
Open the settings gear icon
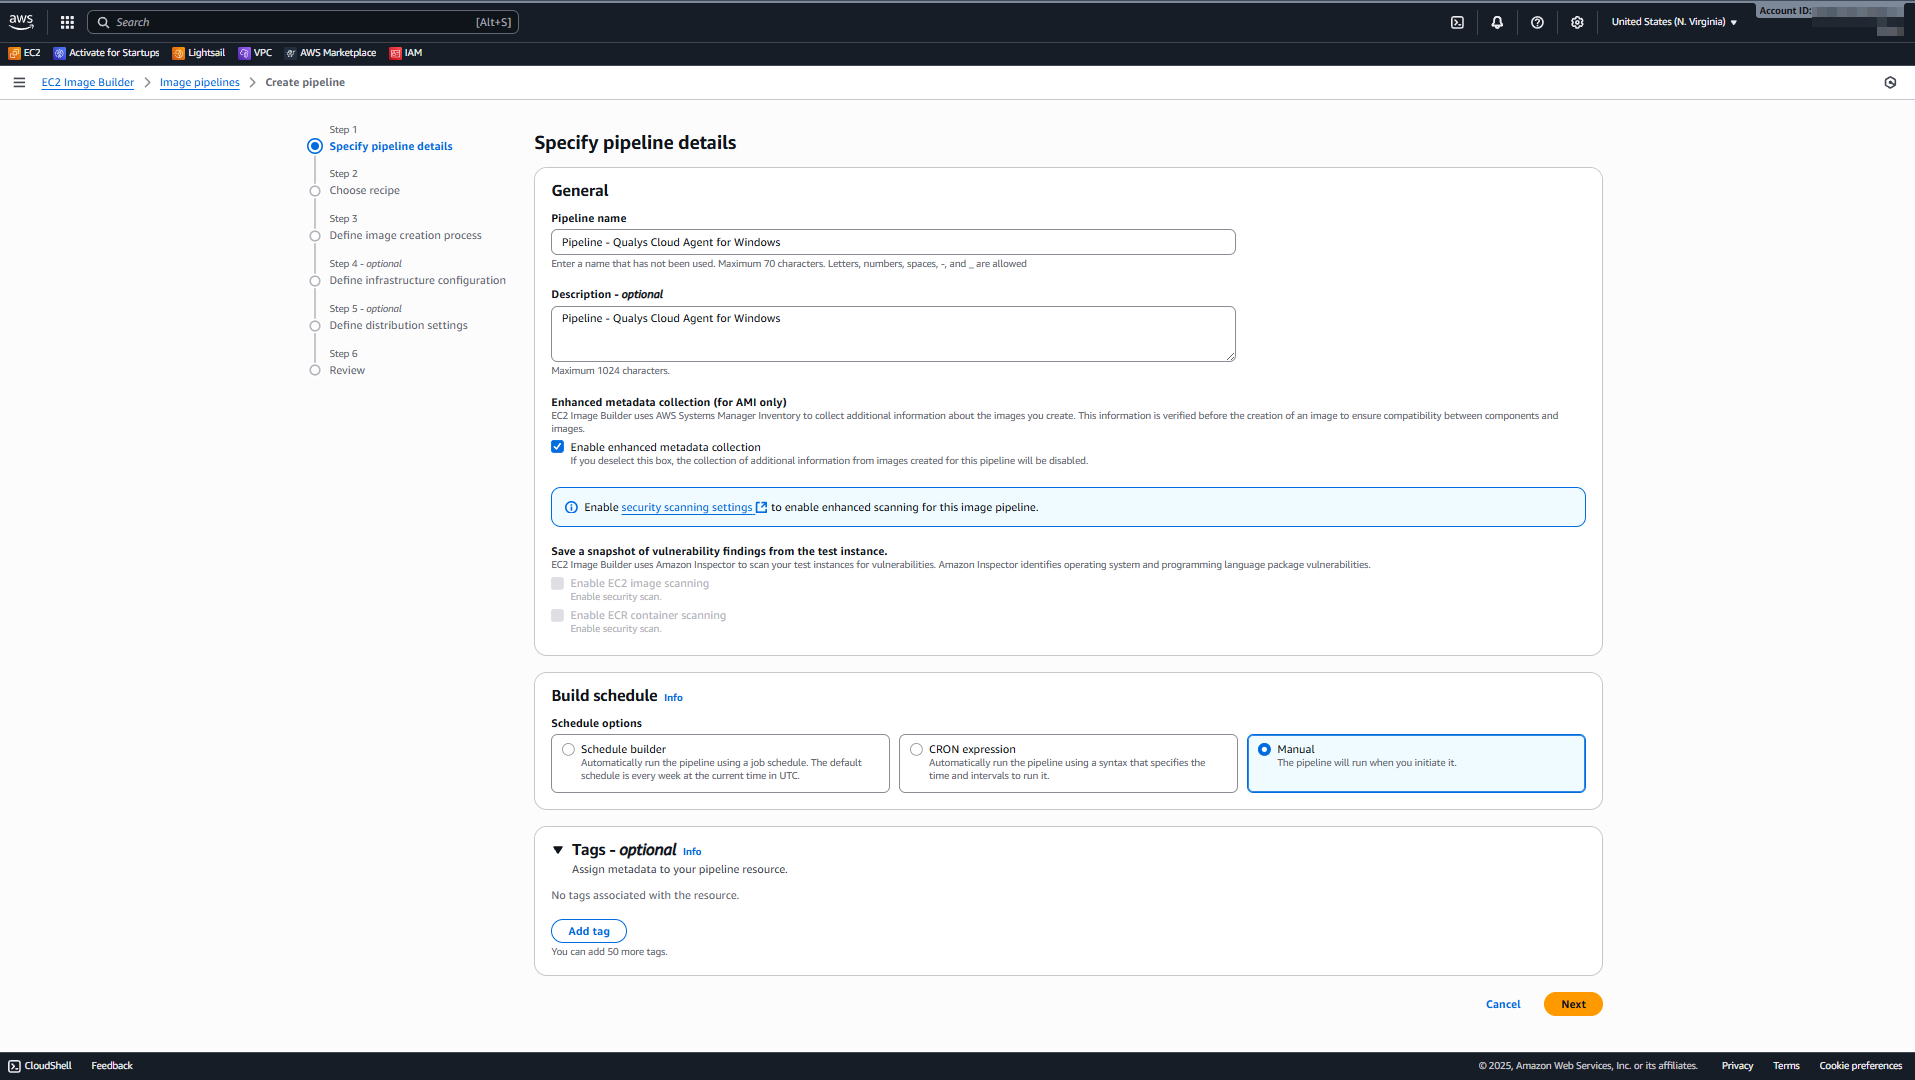pyautogui.click(x=1577, y=22)
